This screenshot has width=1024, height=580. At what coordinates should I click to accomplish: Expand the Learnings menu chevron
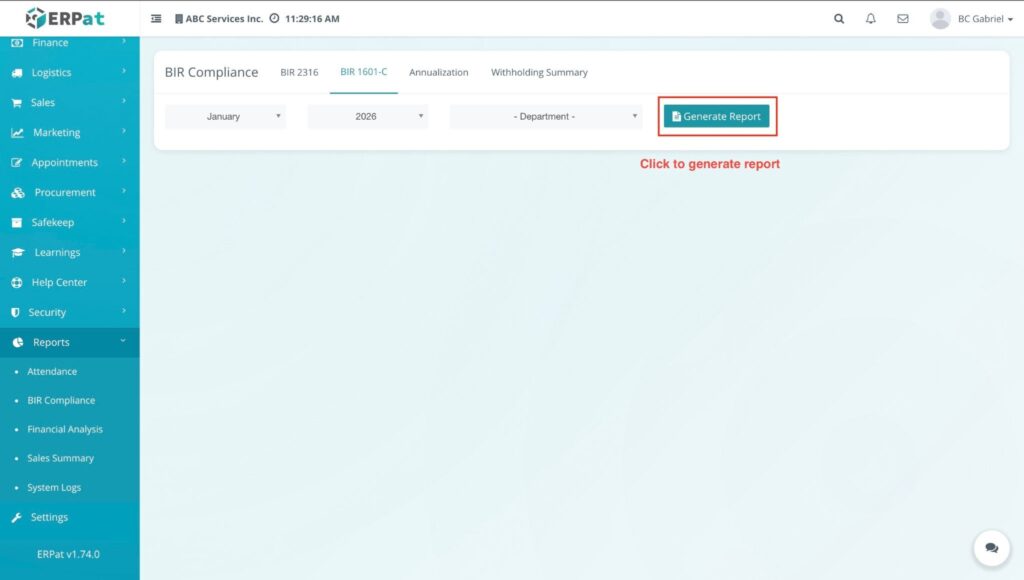[123, 251]
